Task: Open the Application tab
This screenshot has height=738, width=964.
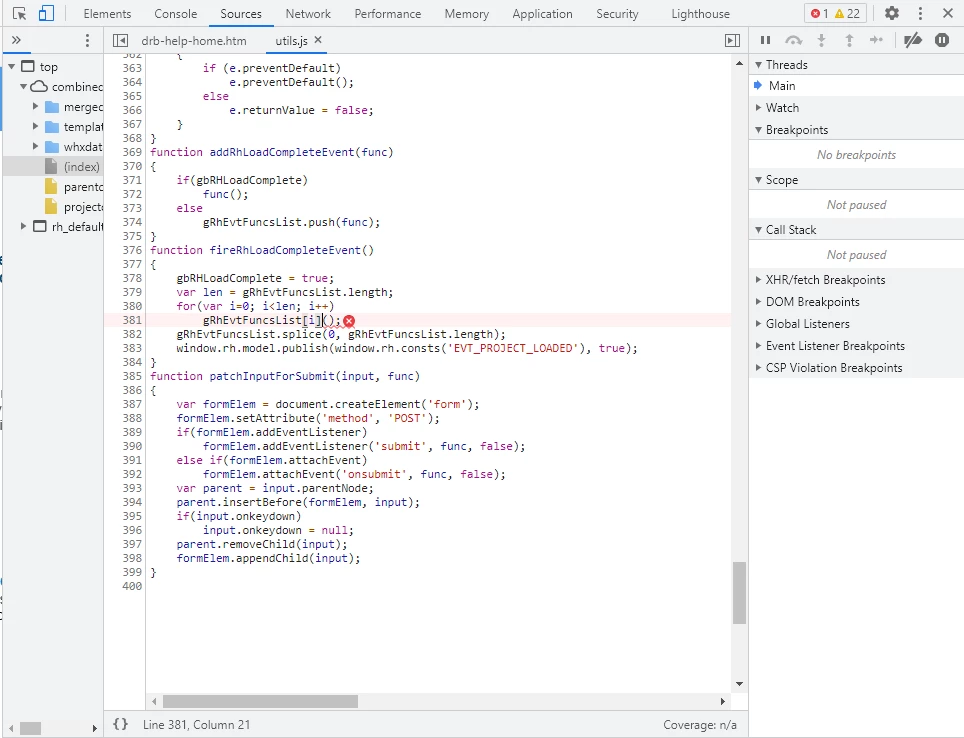Action: tap(542, 14)
